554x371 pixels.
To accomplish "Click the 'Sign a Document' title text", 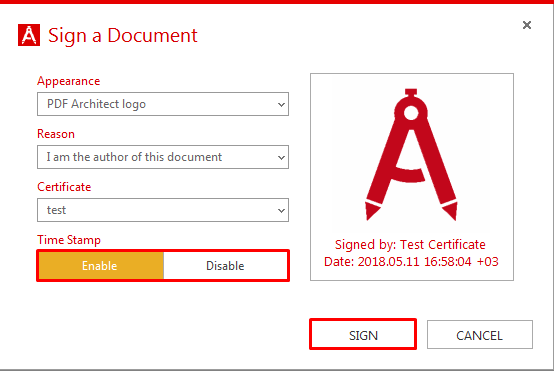I will (123, 35).
